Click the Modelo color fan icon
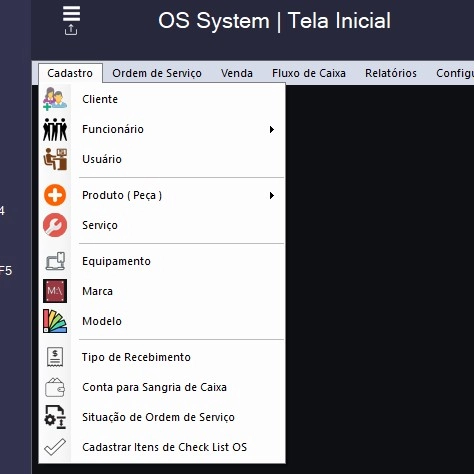This screenshot has width=474, height=474. point(55,321)
